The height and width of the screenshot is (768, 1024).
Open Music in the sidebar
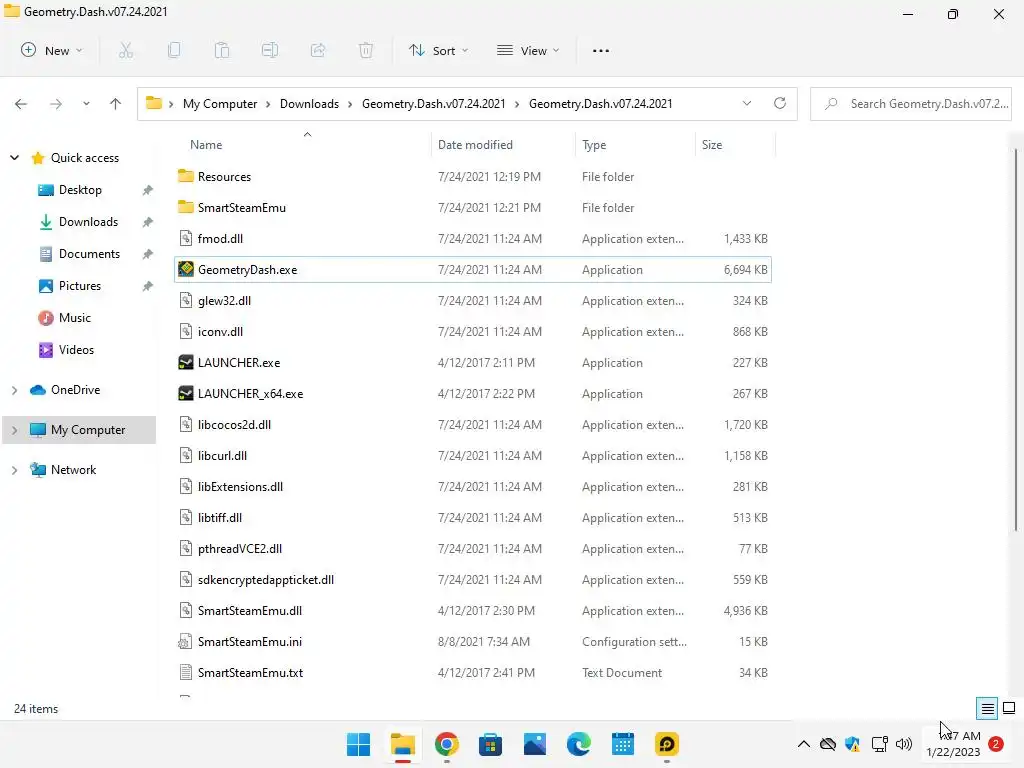pos(74,317)
